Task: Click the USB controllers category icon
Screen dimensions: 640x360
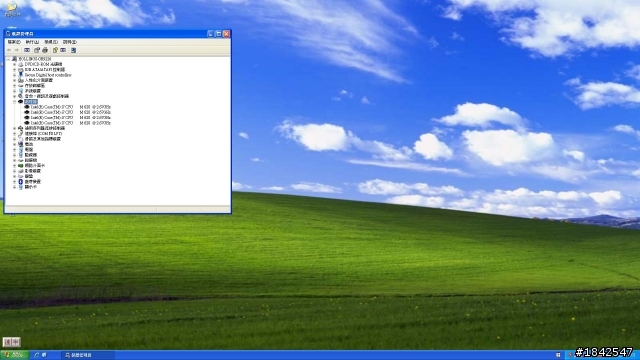Action: tap(20, 128)
